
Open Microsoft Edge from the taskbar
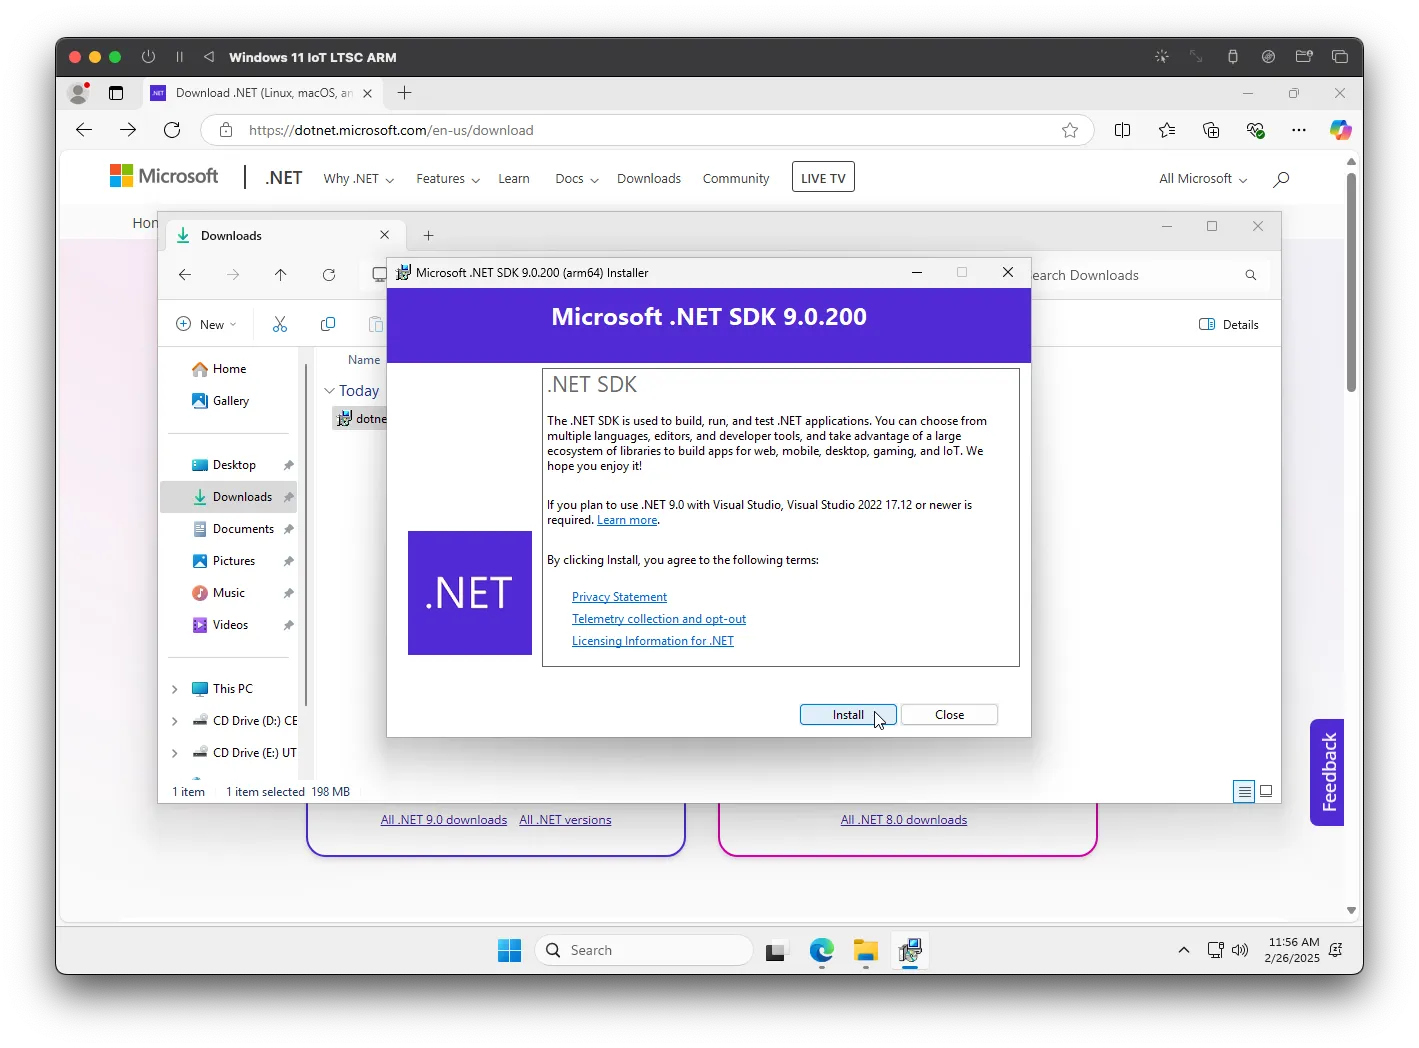(x=821, y=950)
